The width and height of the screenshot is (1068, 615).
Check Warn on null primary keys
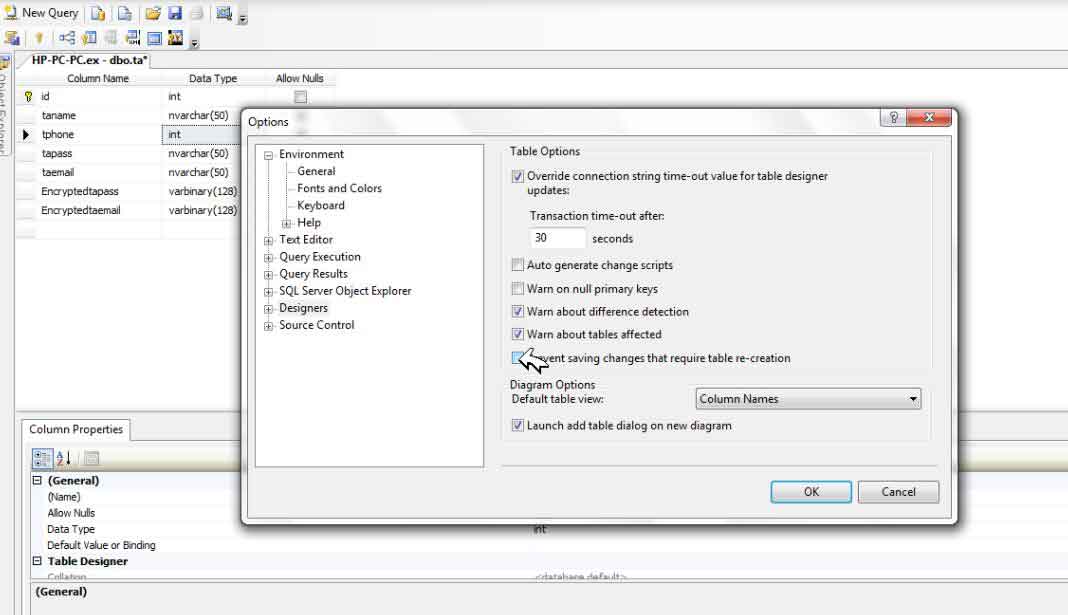pos(517,289)
